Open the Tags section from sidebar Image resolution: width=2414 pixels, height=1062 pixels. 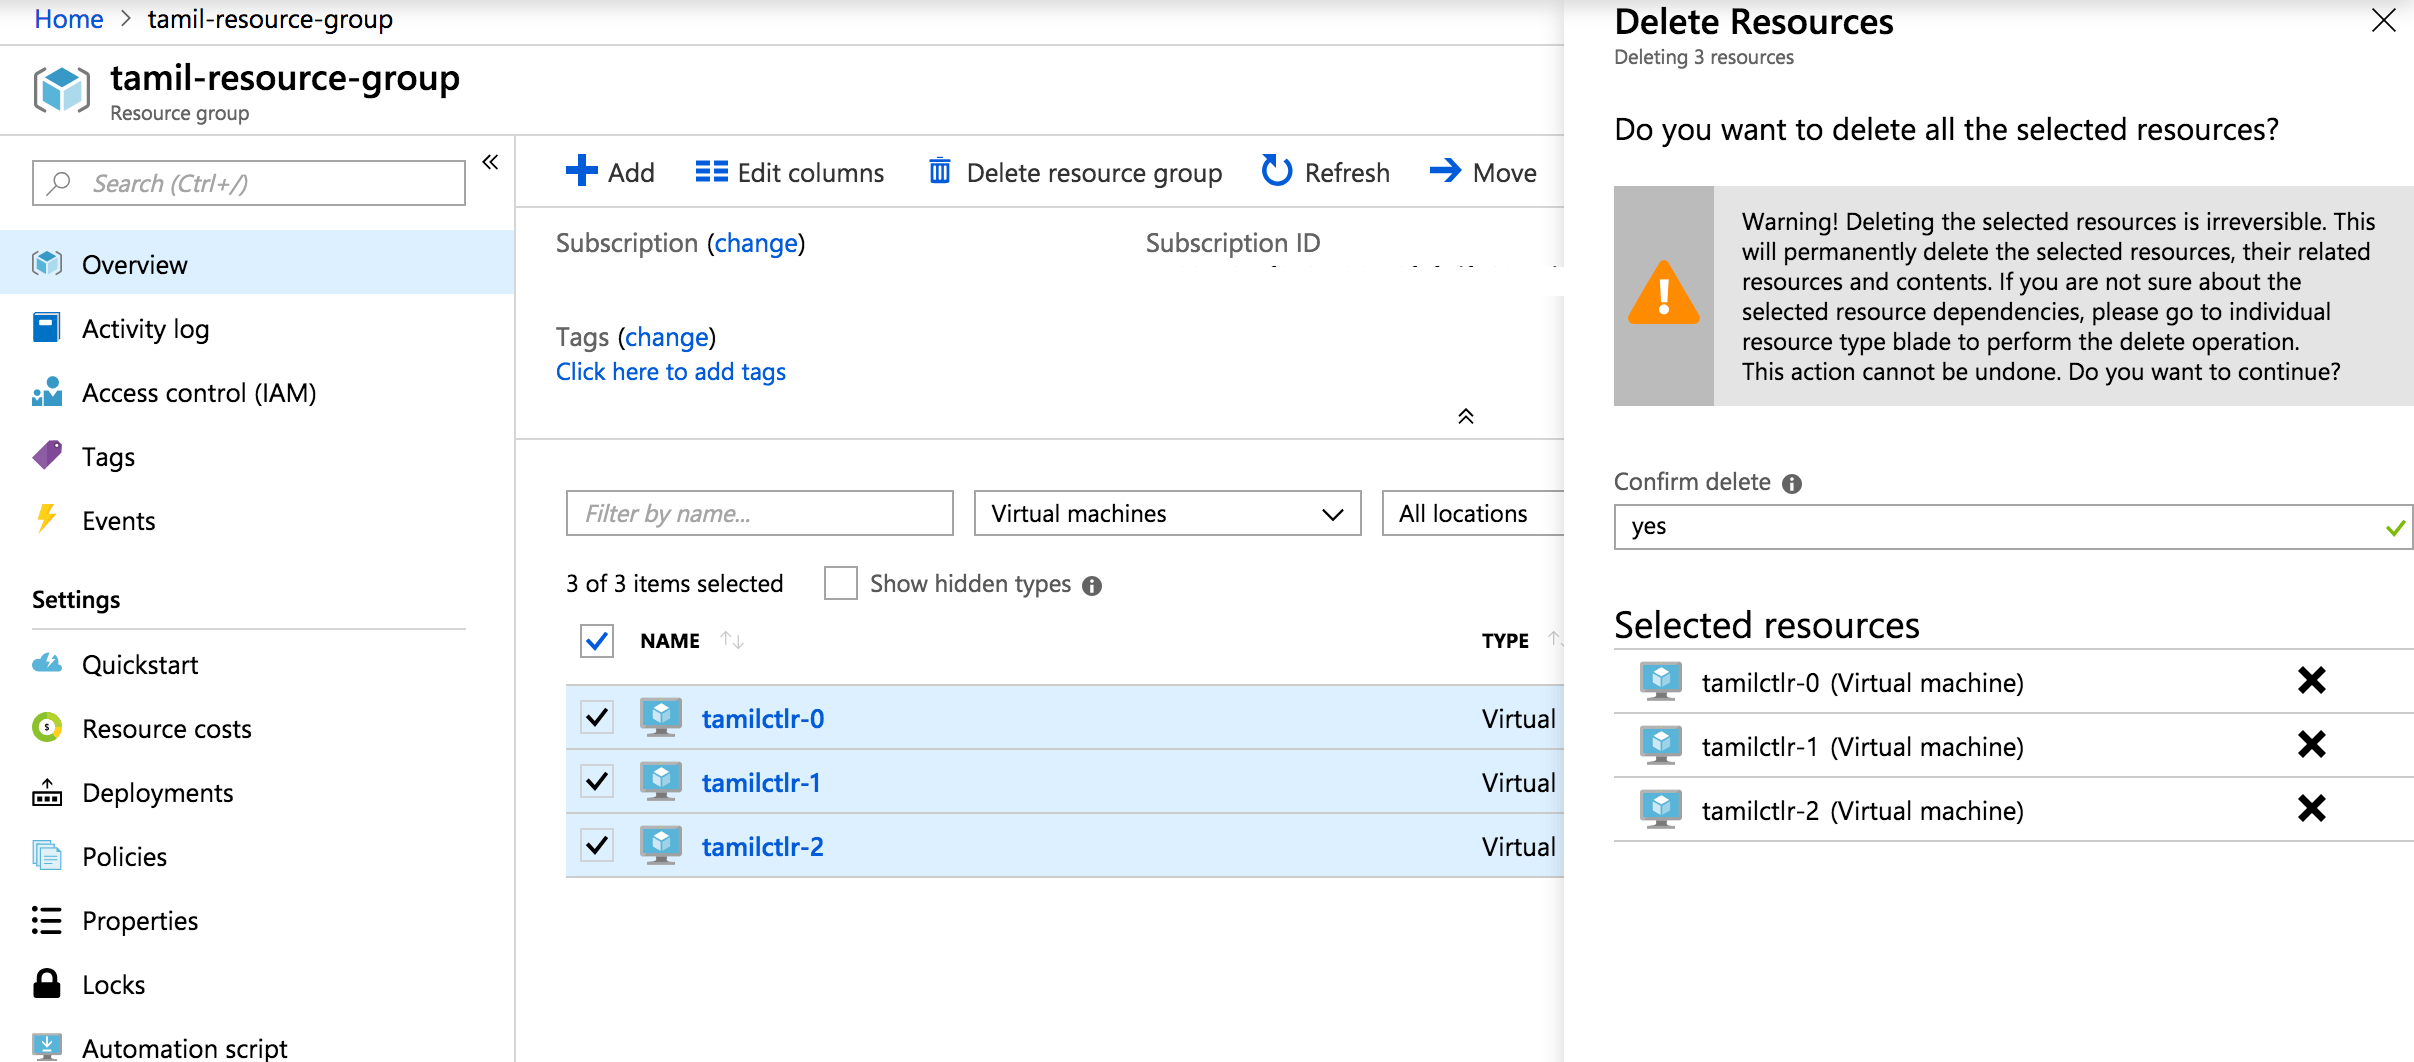(108, 456)
